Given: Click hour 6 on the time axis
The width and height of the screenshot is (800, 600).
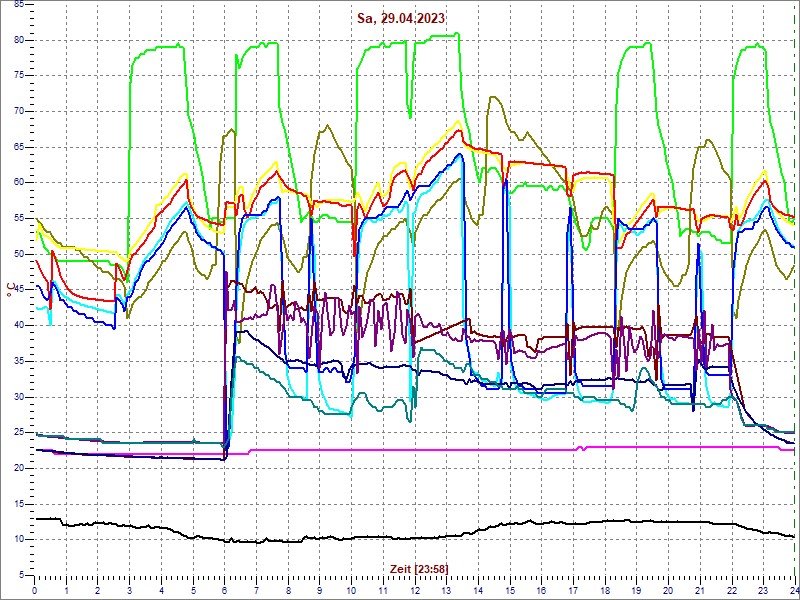Looking at the screenshot, I should tap(224, 590).
